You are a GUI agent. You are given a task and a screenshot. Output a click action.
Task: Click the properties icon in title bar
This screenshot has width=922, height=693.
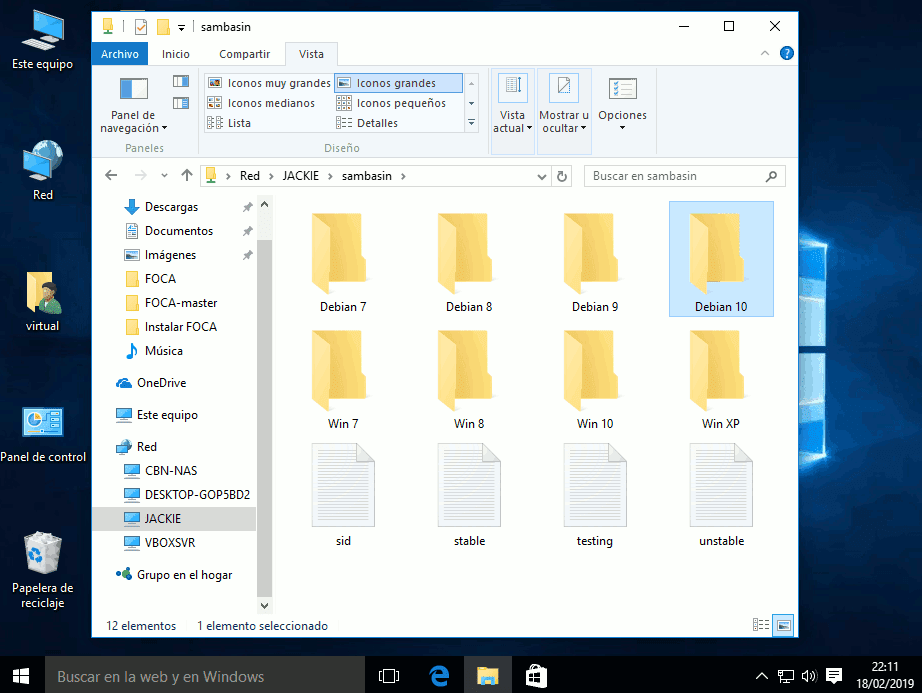pos(141,26)
